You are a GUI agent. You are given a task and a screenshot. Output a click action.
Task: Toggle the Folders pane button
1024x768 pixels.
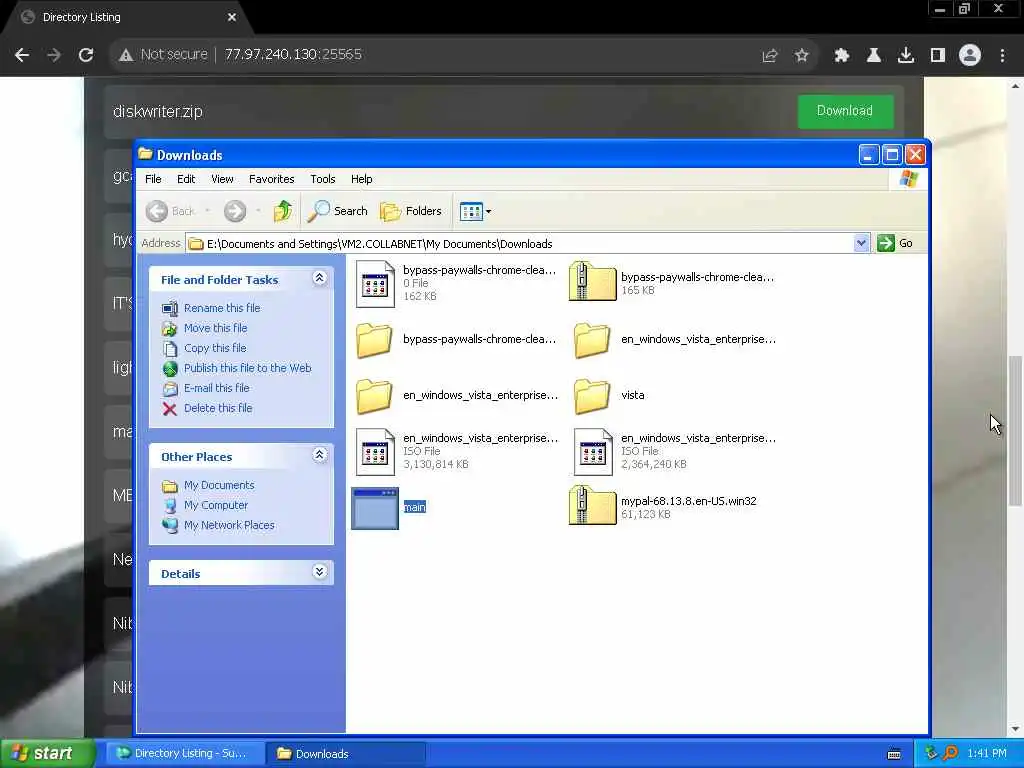coord(411,211)
